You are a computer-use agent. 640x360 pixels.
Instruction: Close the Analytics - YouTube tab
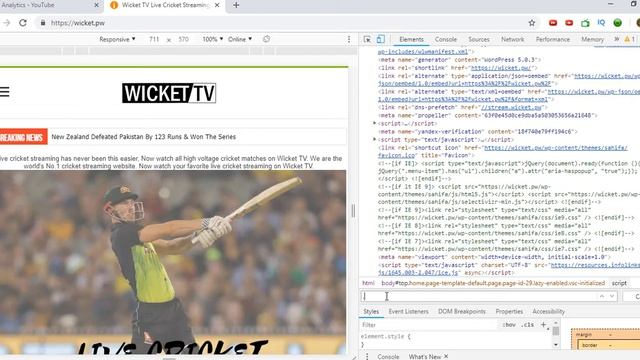click(x=96, y=5)
